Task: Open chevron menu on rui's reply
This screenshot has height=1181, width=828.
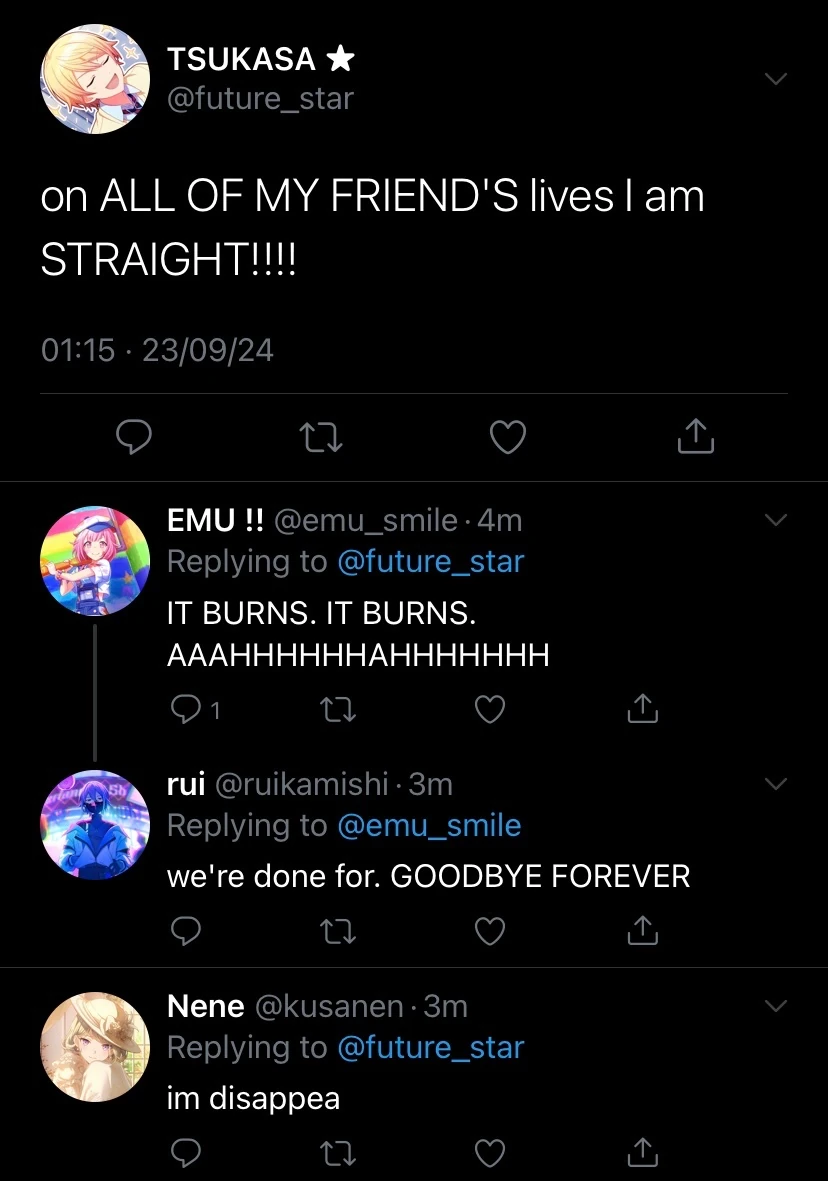Action: (776, 783)
